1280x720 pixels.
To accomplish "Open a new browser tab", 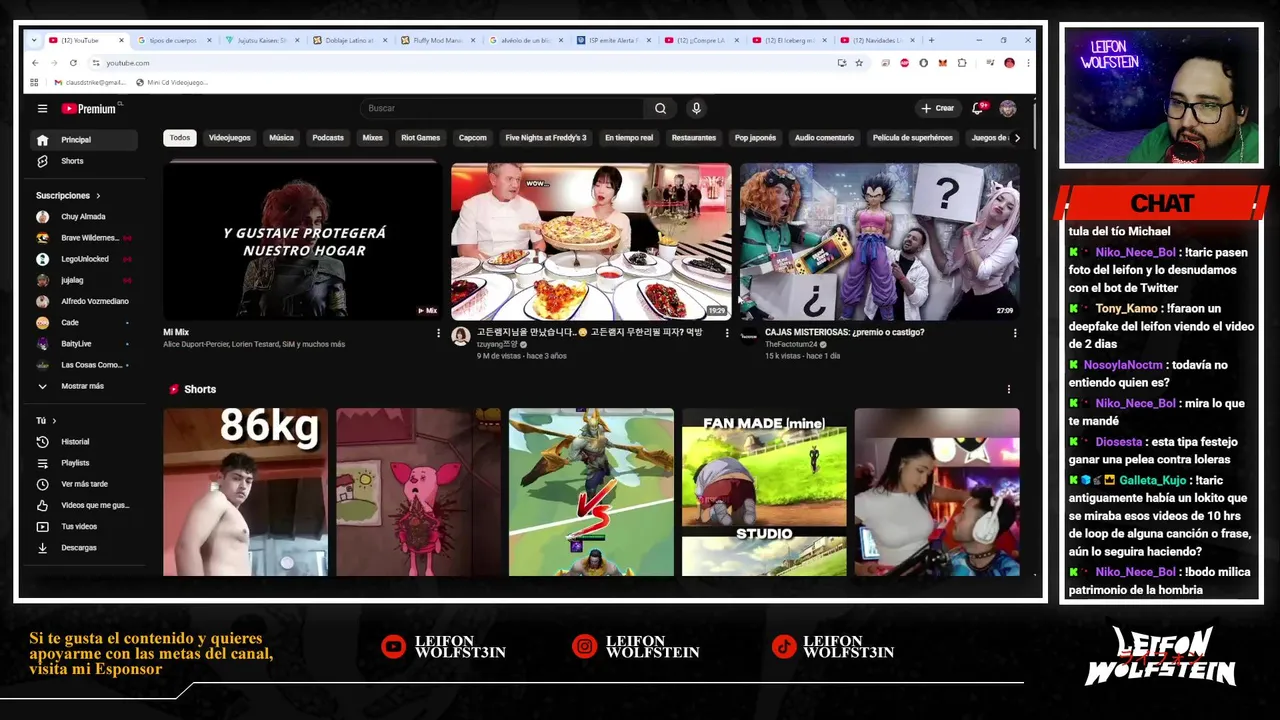I will [x=931, y=40].
